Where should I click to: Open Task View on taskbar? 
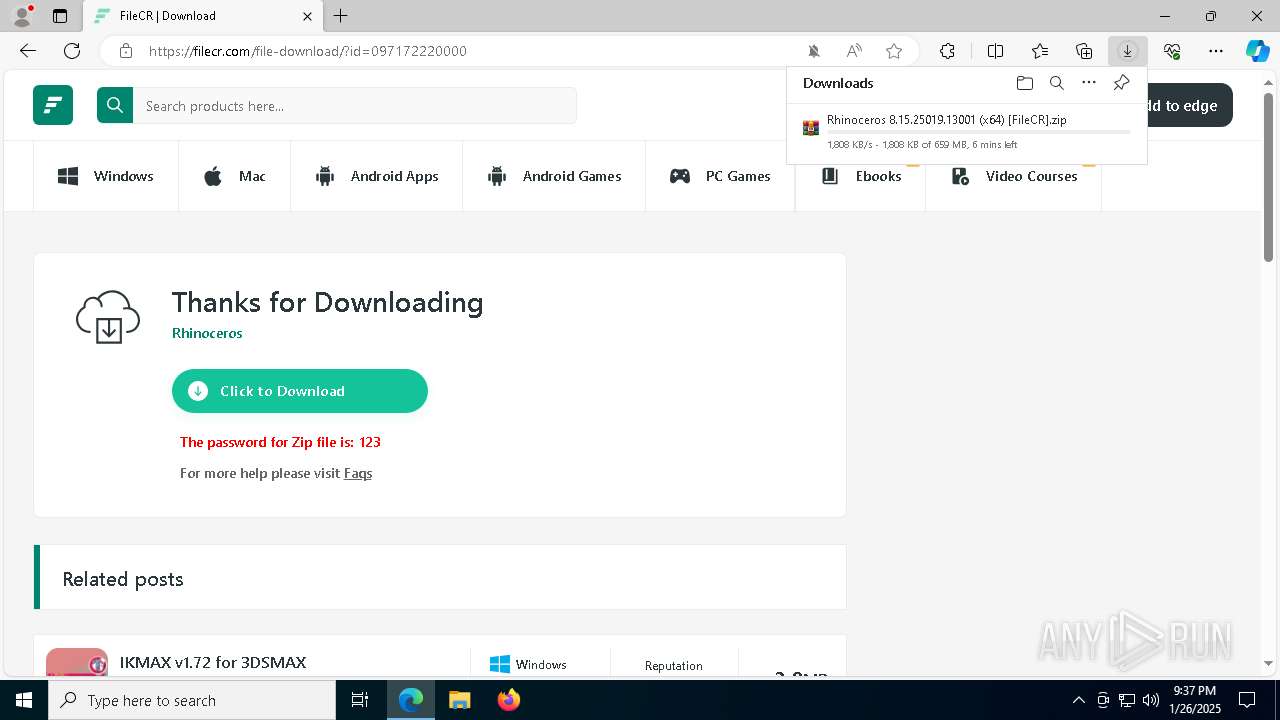[x=360, y=700]
